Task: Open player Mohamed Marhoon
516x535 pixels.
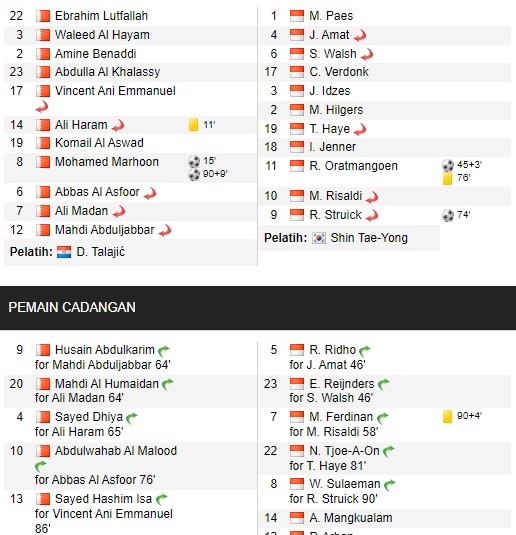Action: click(107, 162)
